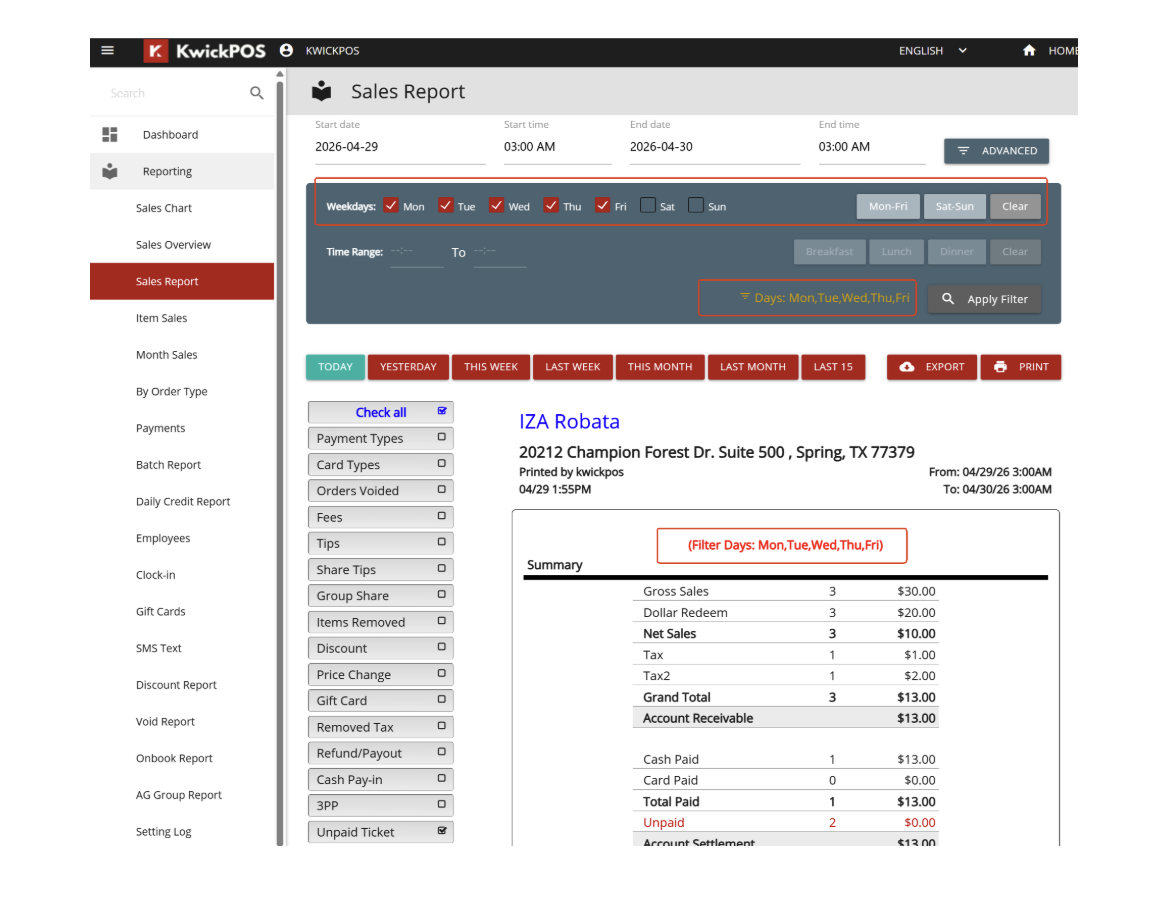Toggle the Check all checkbox
The image size is (1164, 900).
coord(442,411)
